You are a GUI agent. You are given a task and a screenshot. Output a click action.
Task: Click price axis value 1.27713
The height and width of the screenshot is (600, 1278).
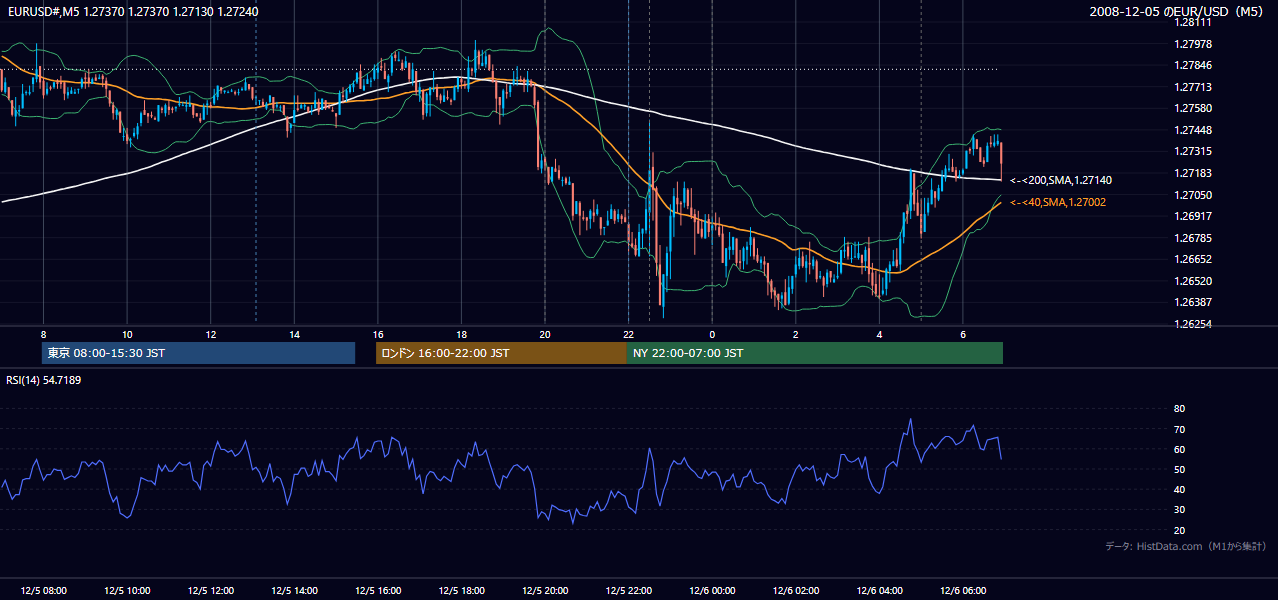point(1193,87)
